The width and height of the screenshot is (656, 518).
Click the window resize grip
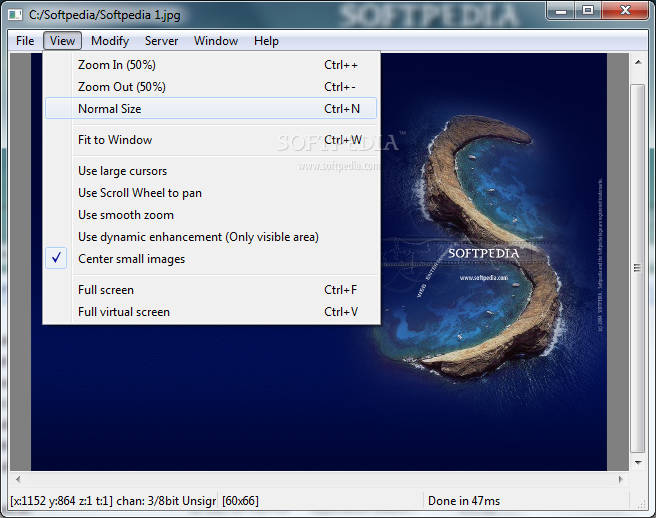pyautogui.click(x=641, y=504)
